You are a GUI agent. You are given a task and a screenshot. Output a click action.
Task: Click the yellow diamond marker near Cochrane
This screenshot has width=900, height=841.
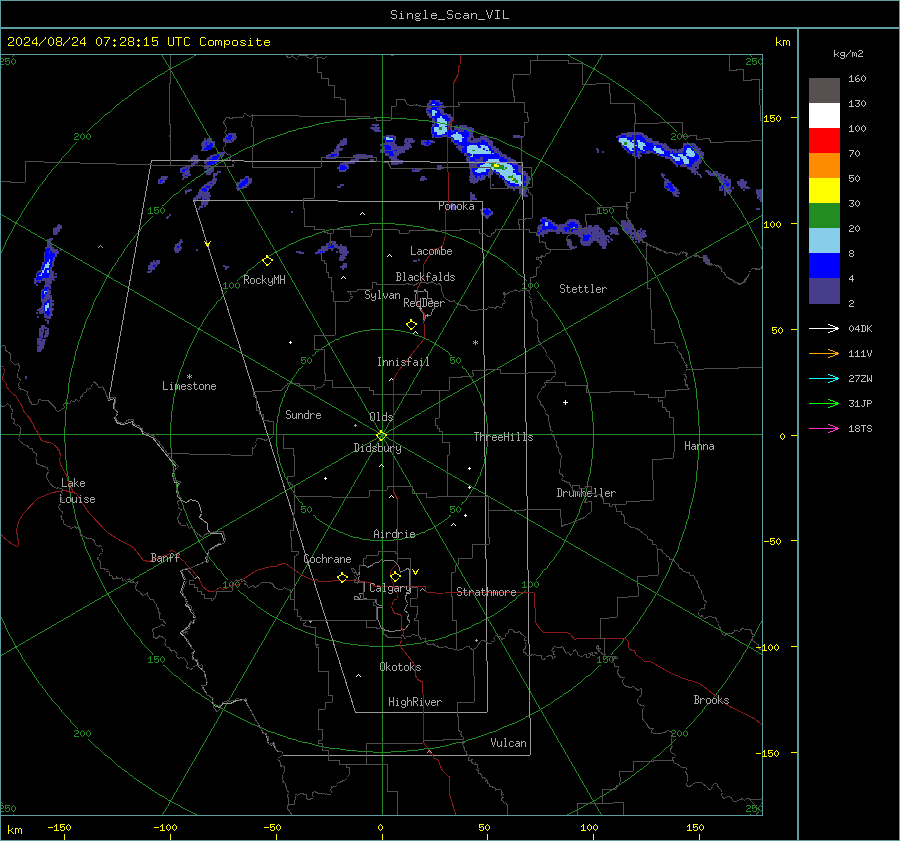[x=343, y=577]
